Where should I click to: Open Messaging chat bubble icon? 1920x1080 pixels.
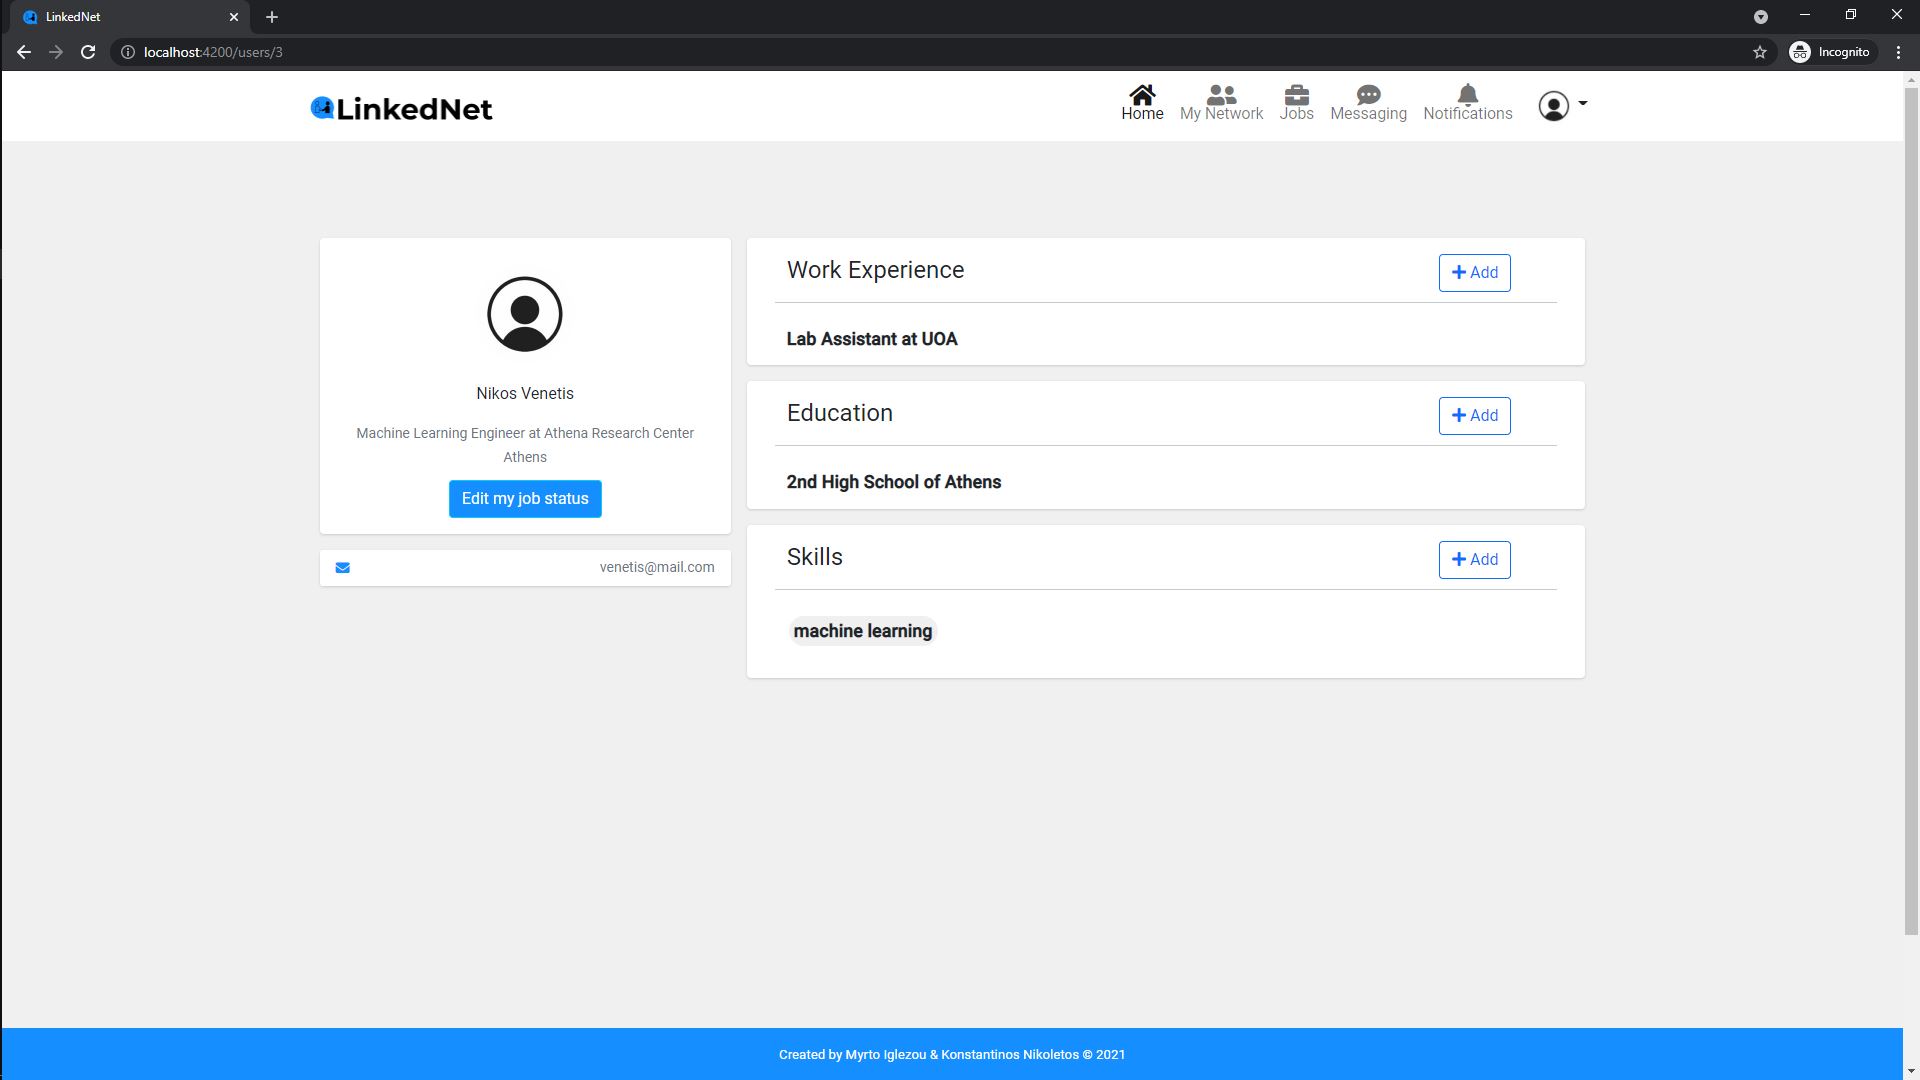coord(1368,95)
